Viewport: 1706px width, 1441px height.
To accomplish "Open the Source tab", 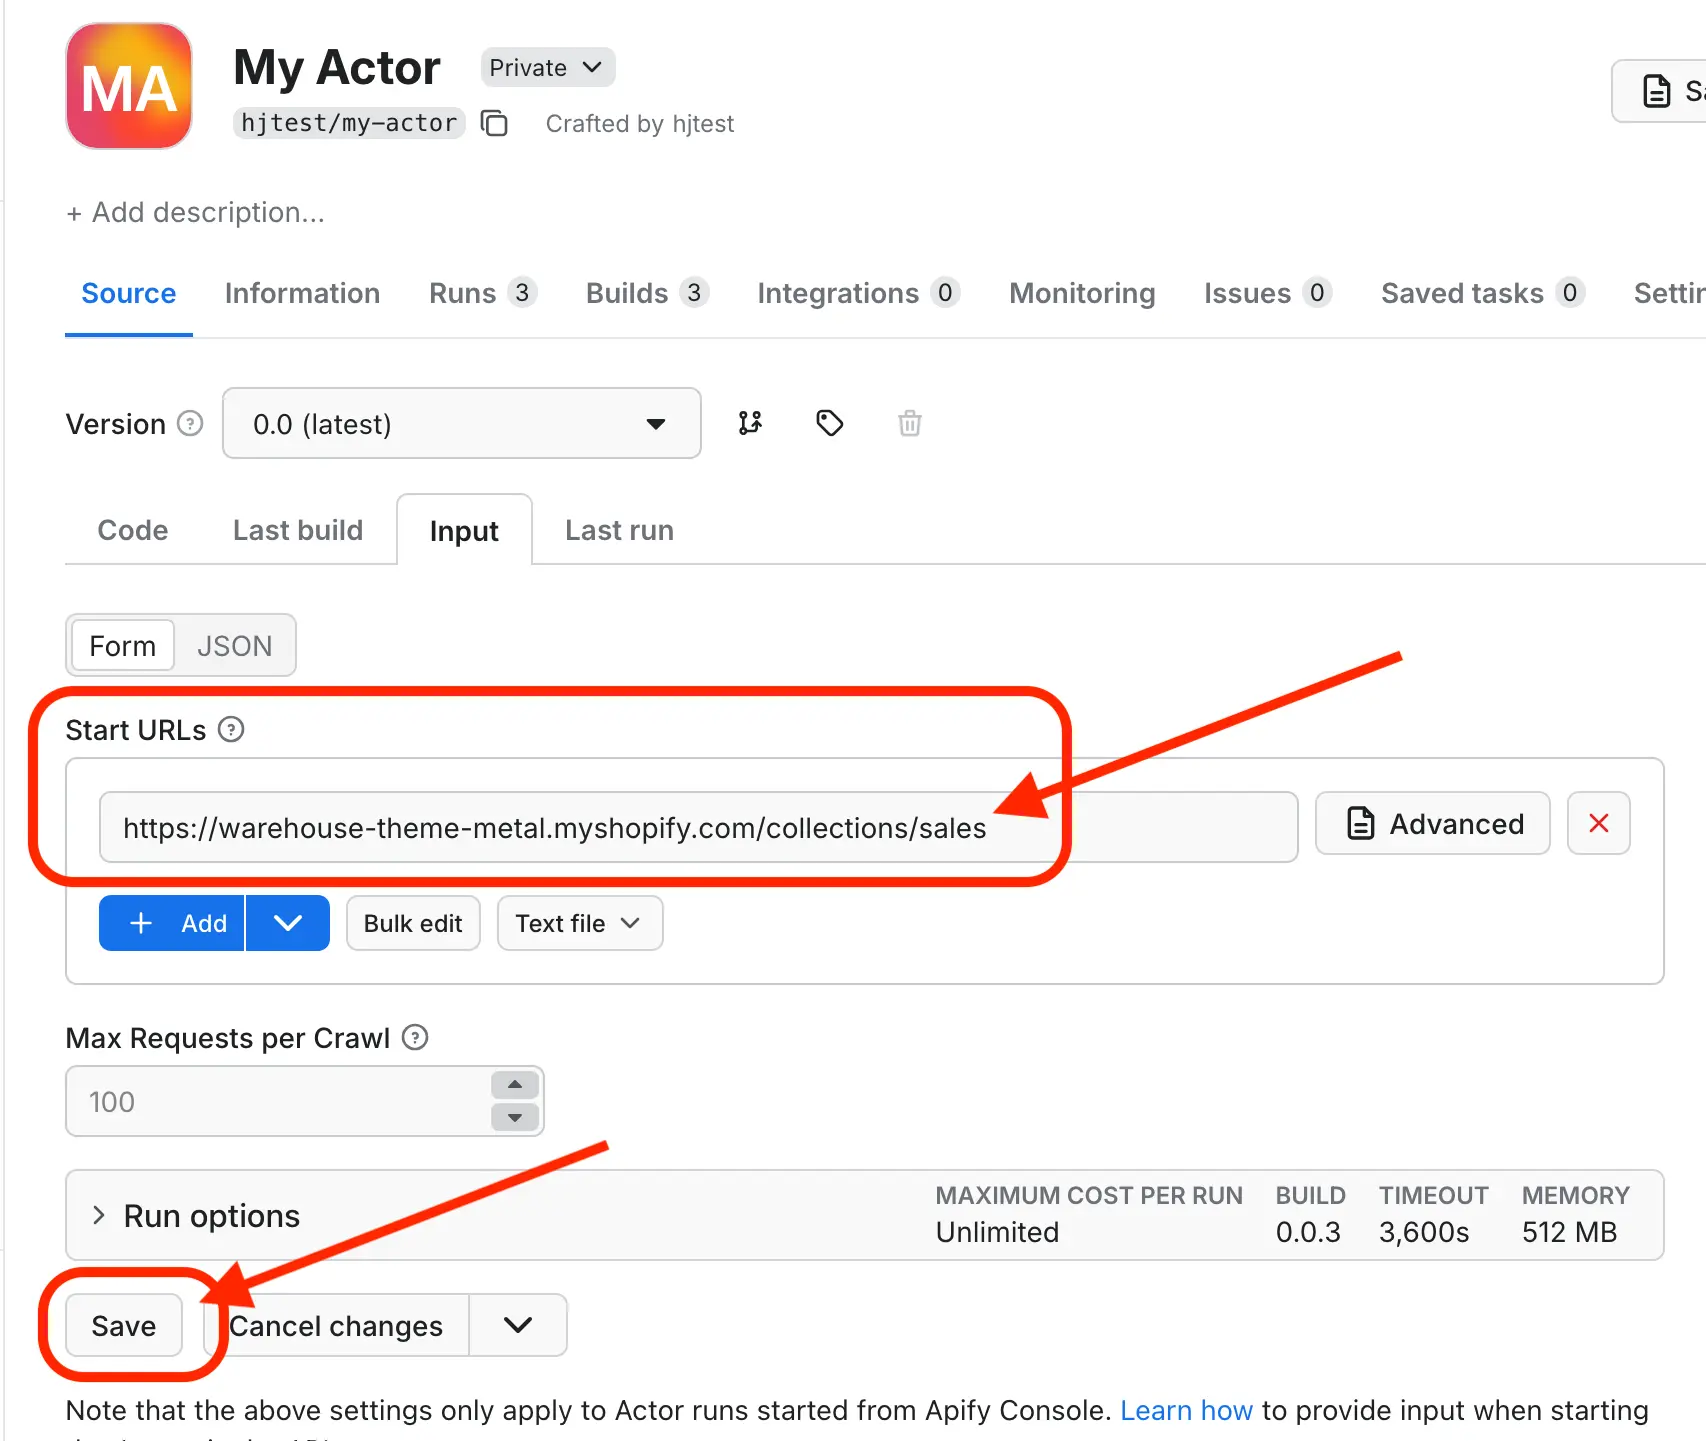I will coord(129,293).
